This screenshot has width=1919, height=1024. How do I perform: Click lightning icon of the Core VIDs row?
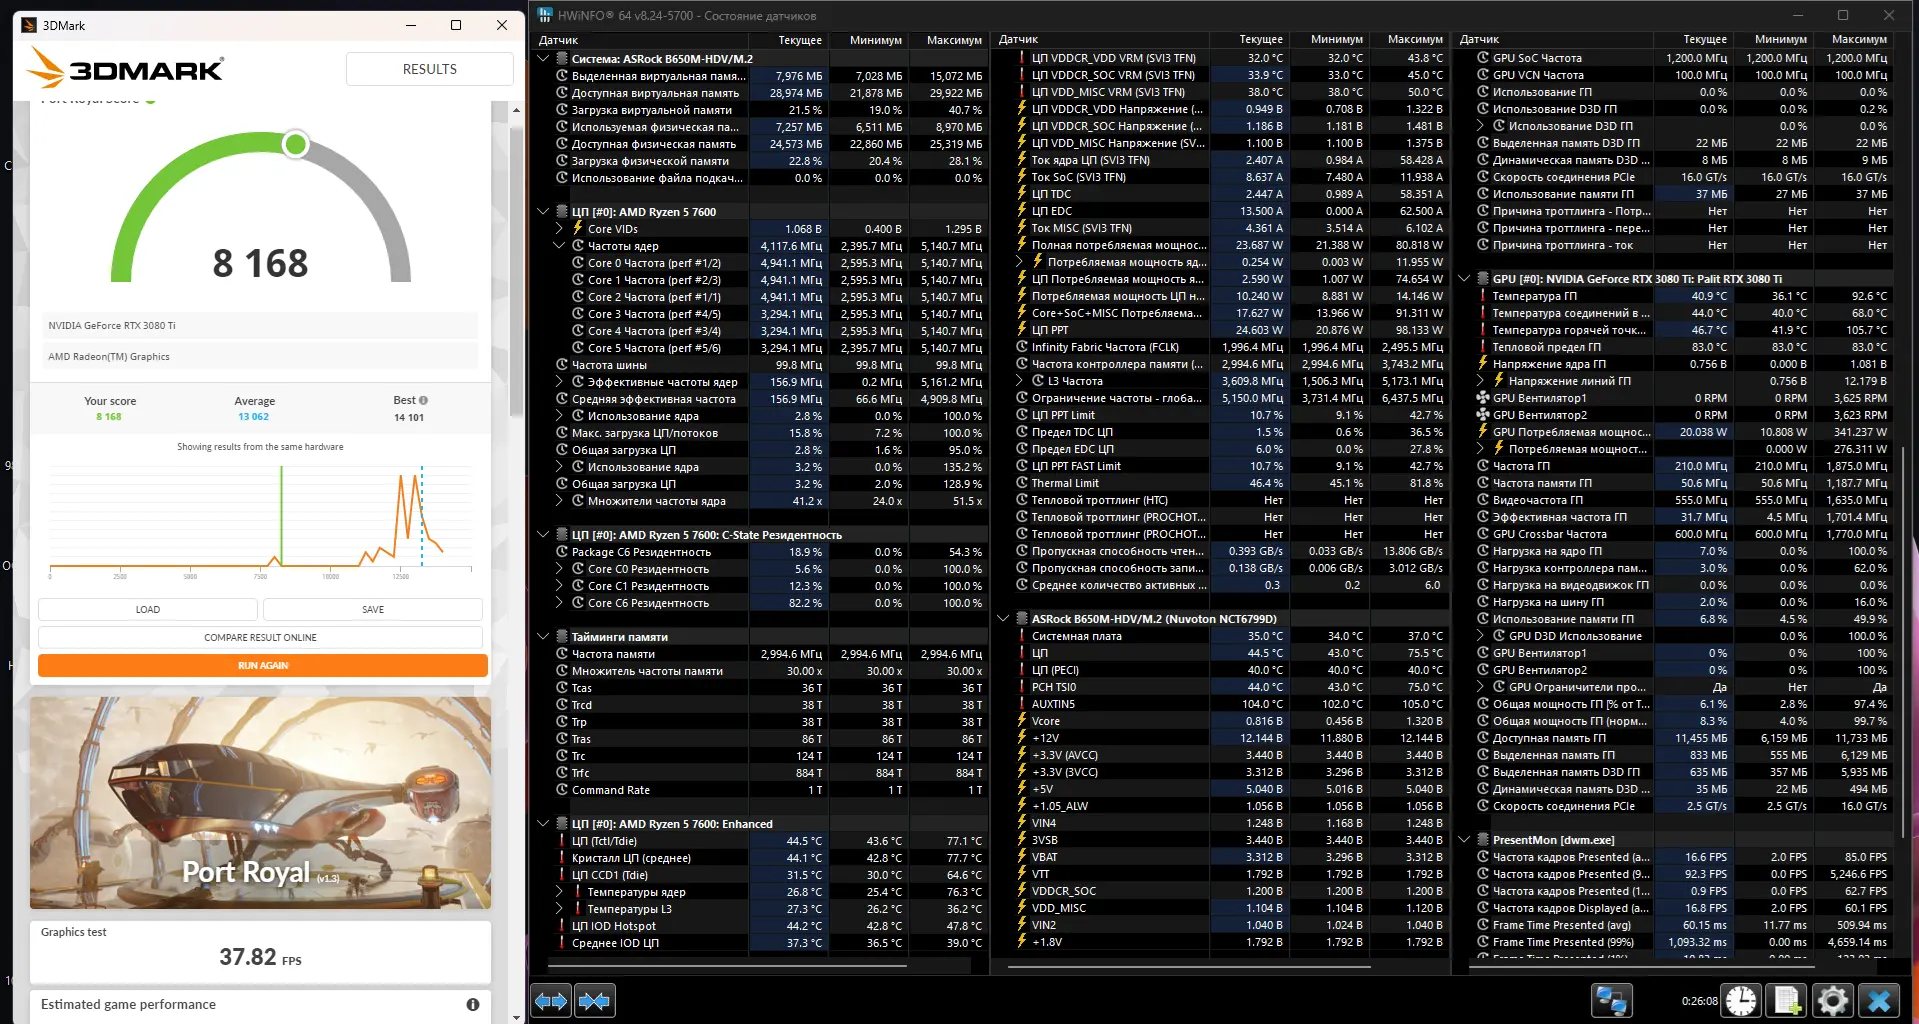coord(578,229)
